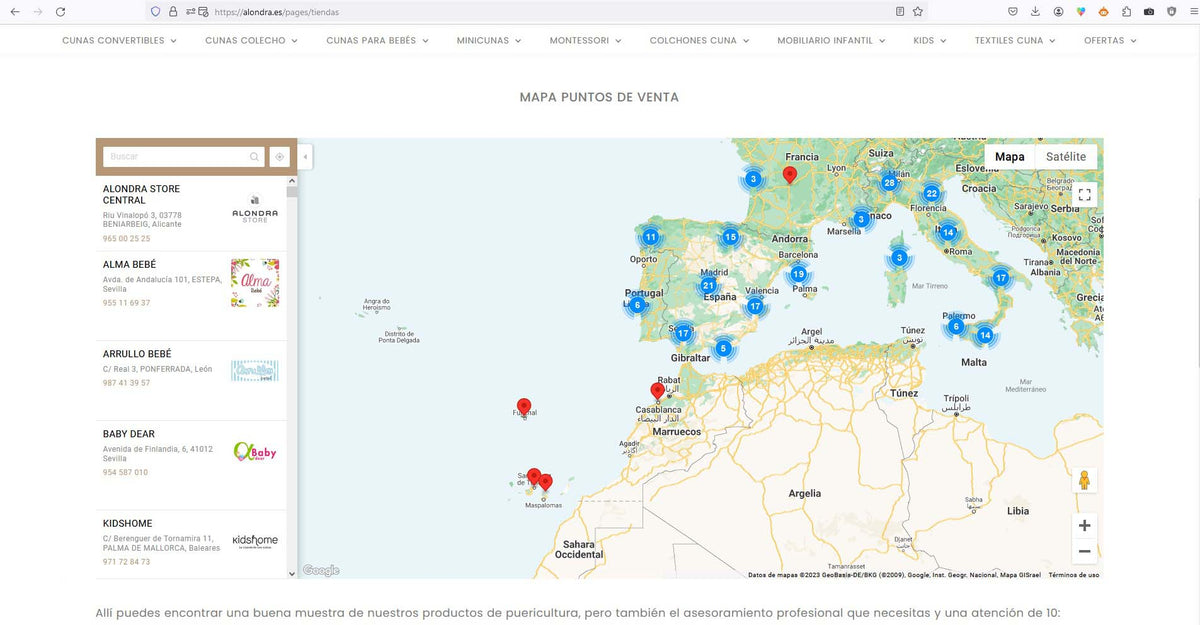The image size is (1200, 625).
Task: Click phone number 965 00 25 25
Action: click(x=126, y=239)
